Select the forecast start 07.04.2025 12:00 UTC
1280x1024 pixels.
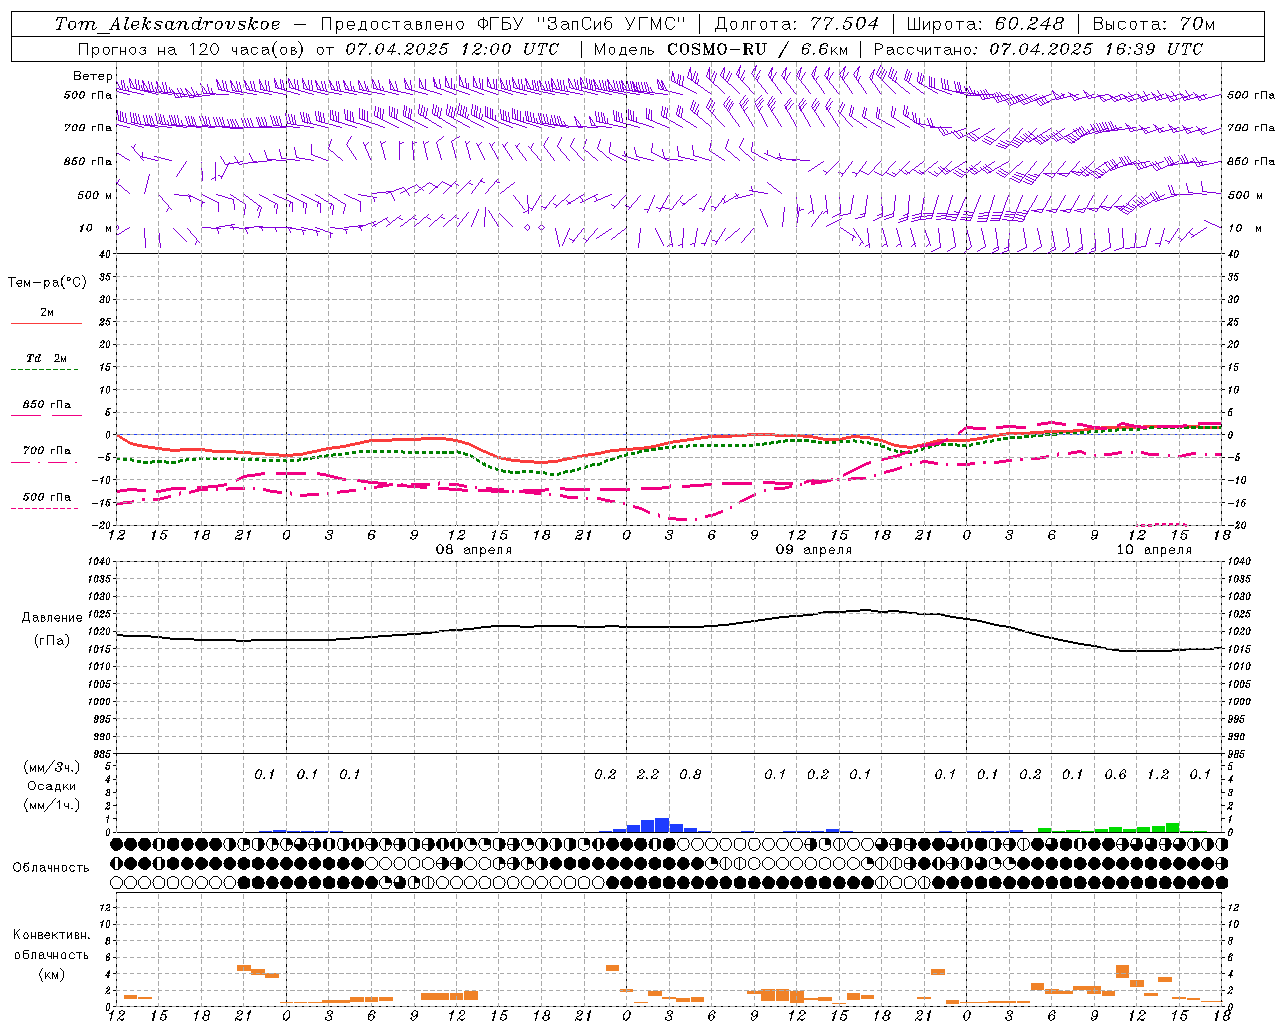point(452,49)
